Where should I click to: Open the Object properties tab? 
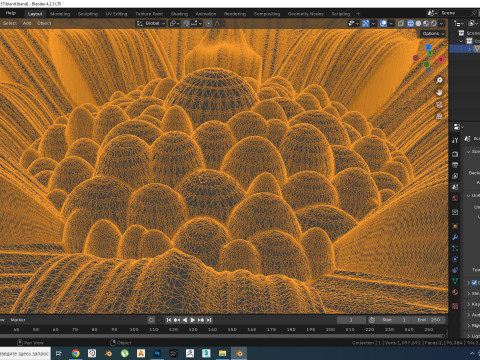click(x=455, y=226)
